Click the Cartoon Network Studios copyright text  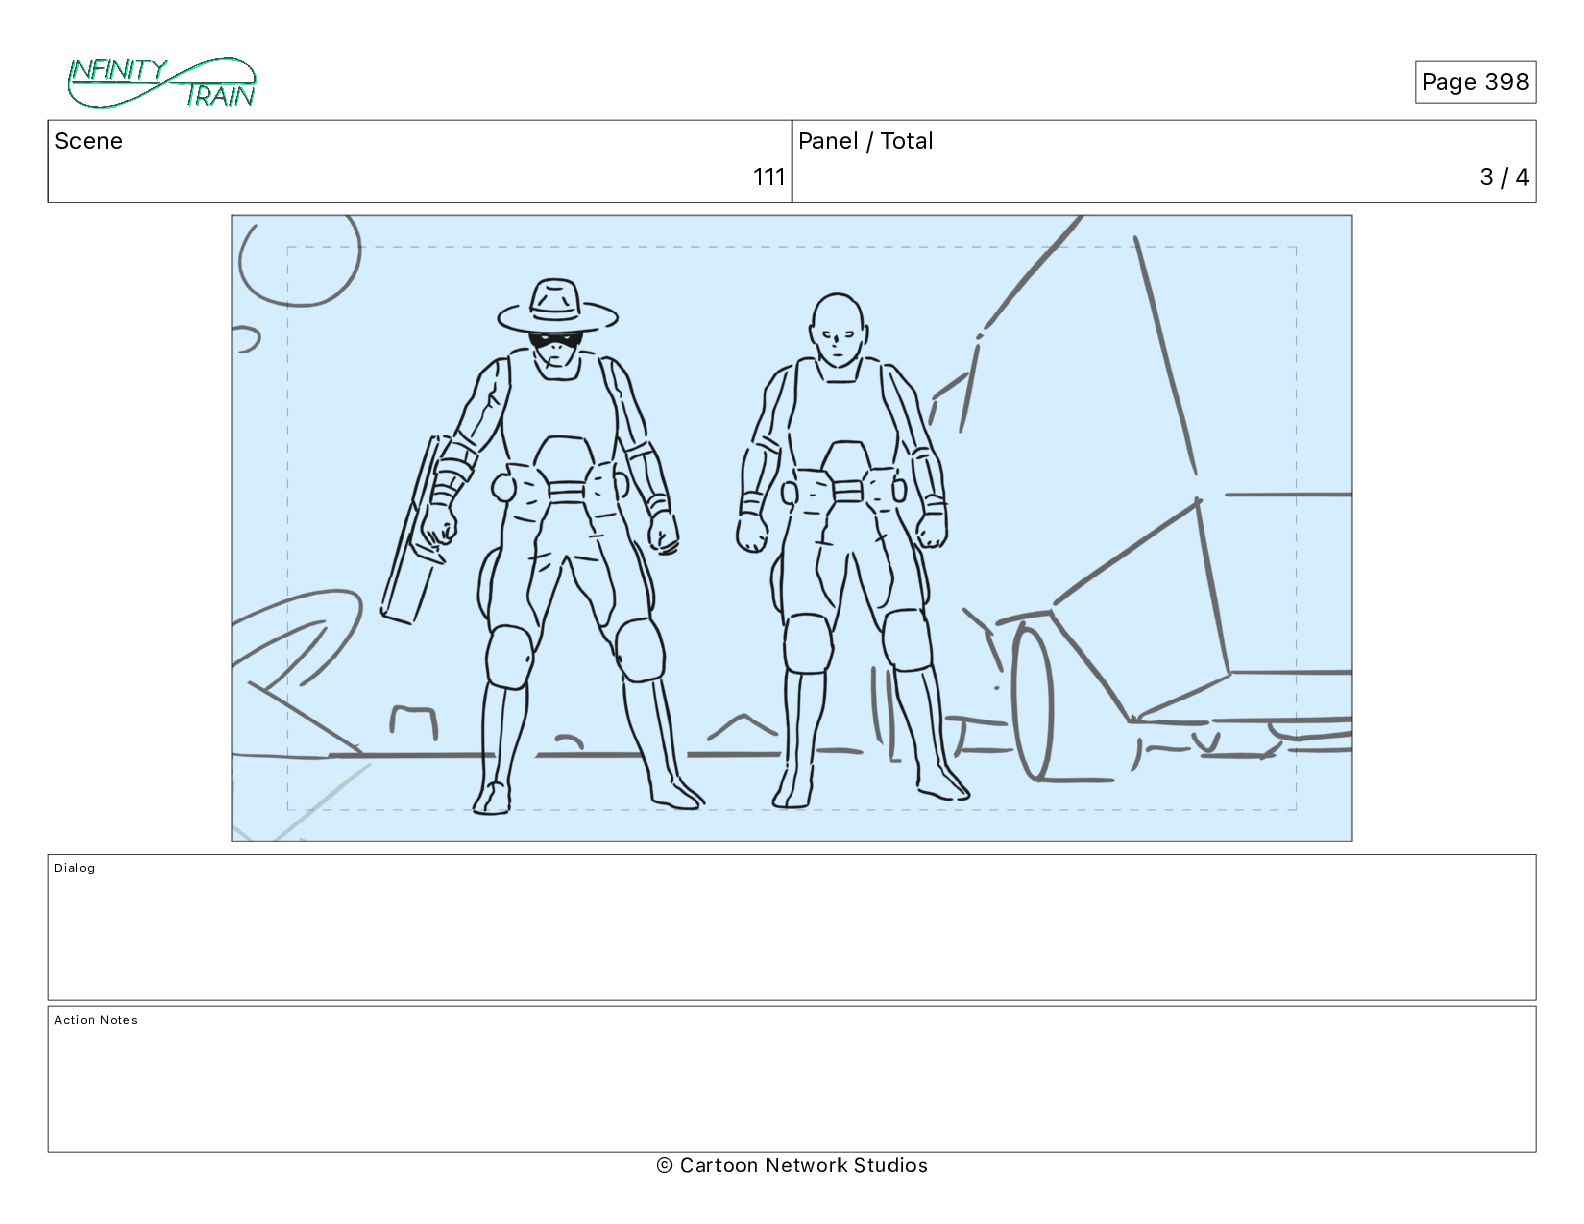click(x=792, y=1165)
